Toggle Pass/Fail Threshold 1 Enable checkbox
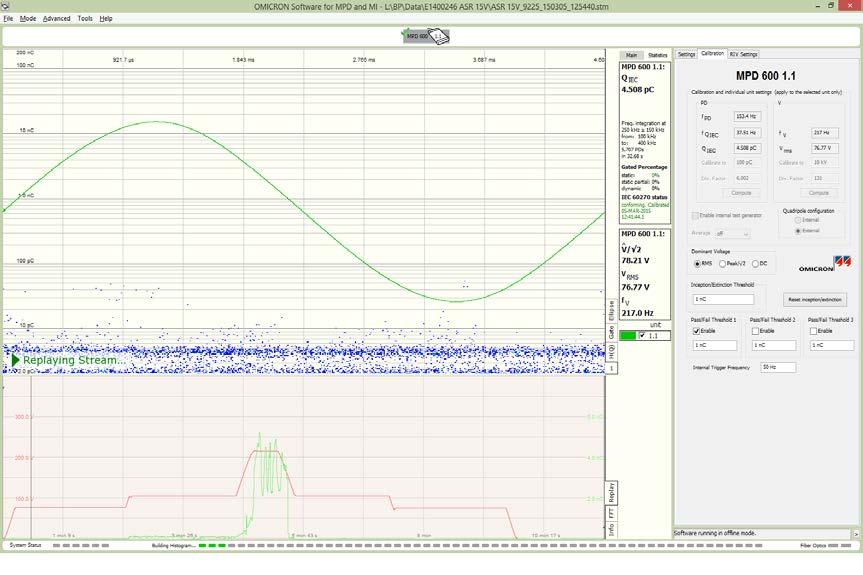Viewport: 863px width, 575px height. pos(696,331)
